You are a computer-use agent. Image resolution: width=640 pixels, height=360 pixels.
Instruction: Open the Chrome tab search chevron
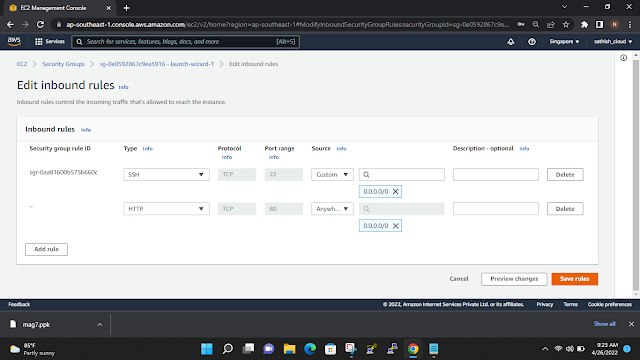point(564,7)
